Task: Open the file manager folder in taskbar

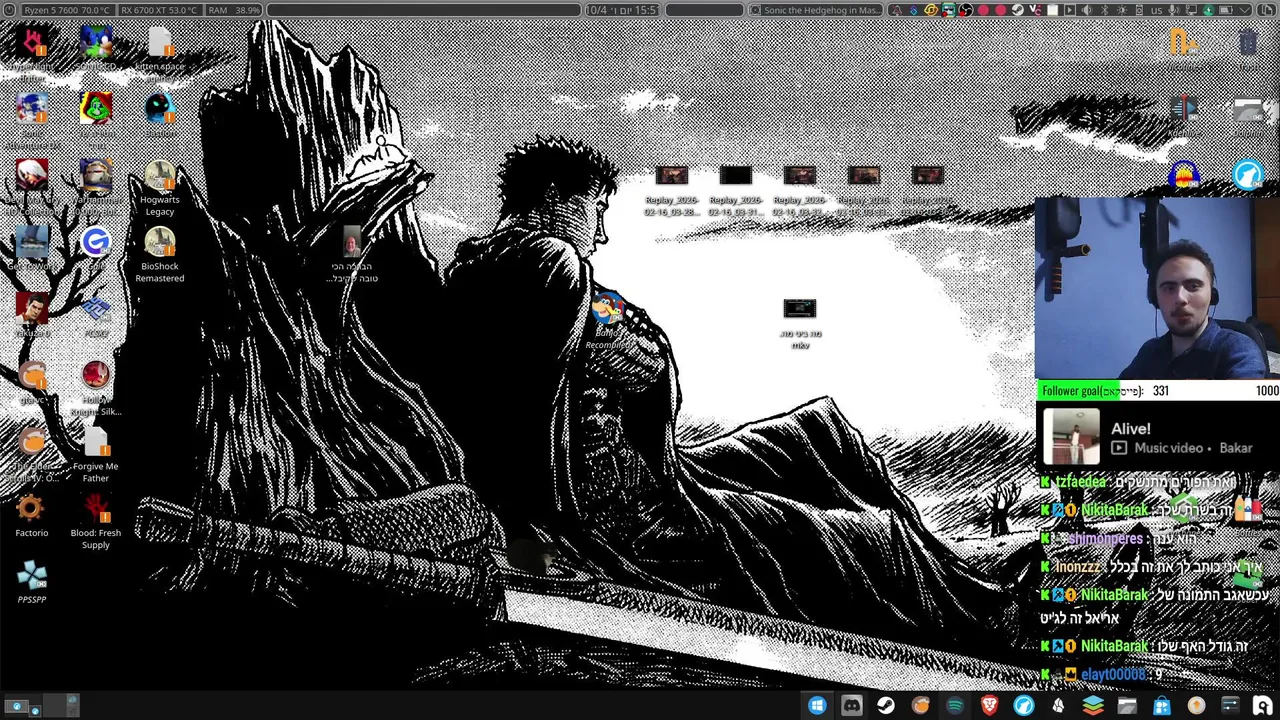Action: click(1127, 706)
